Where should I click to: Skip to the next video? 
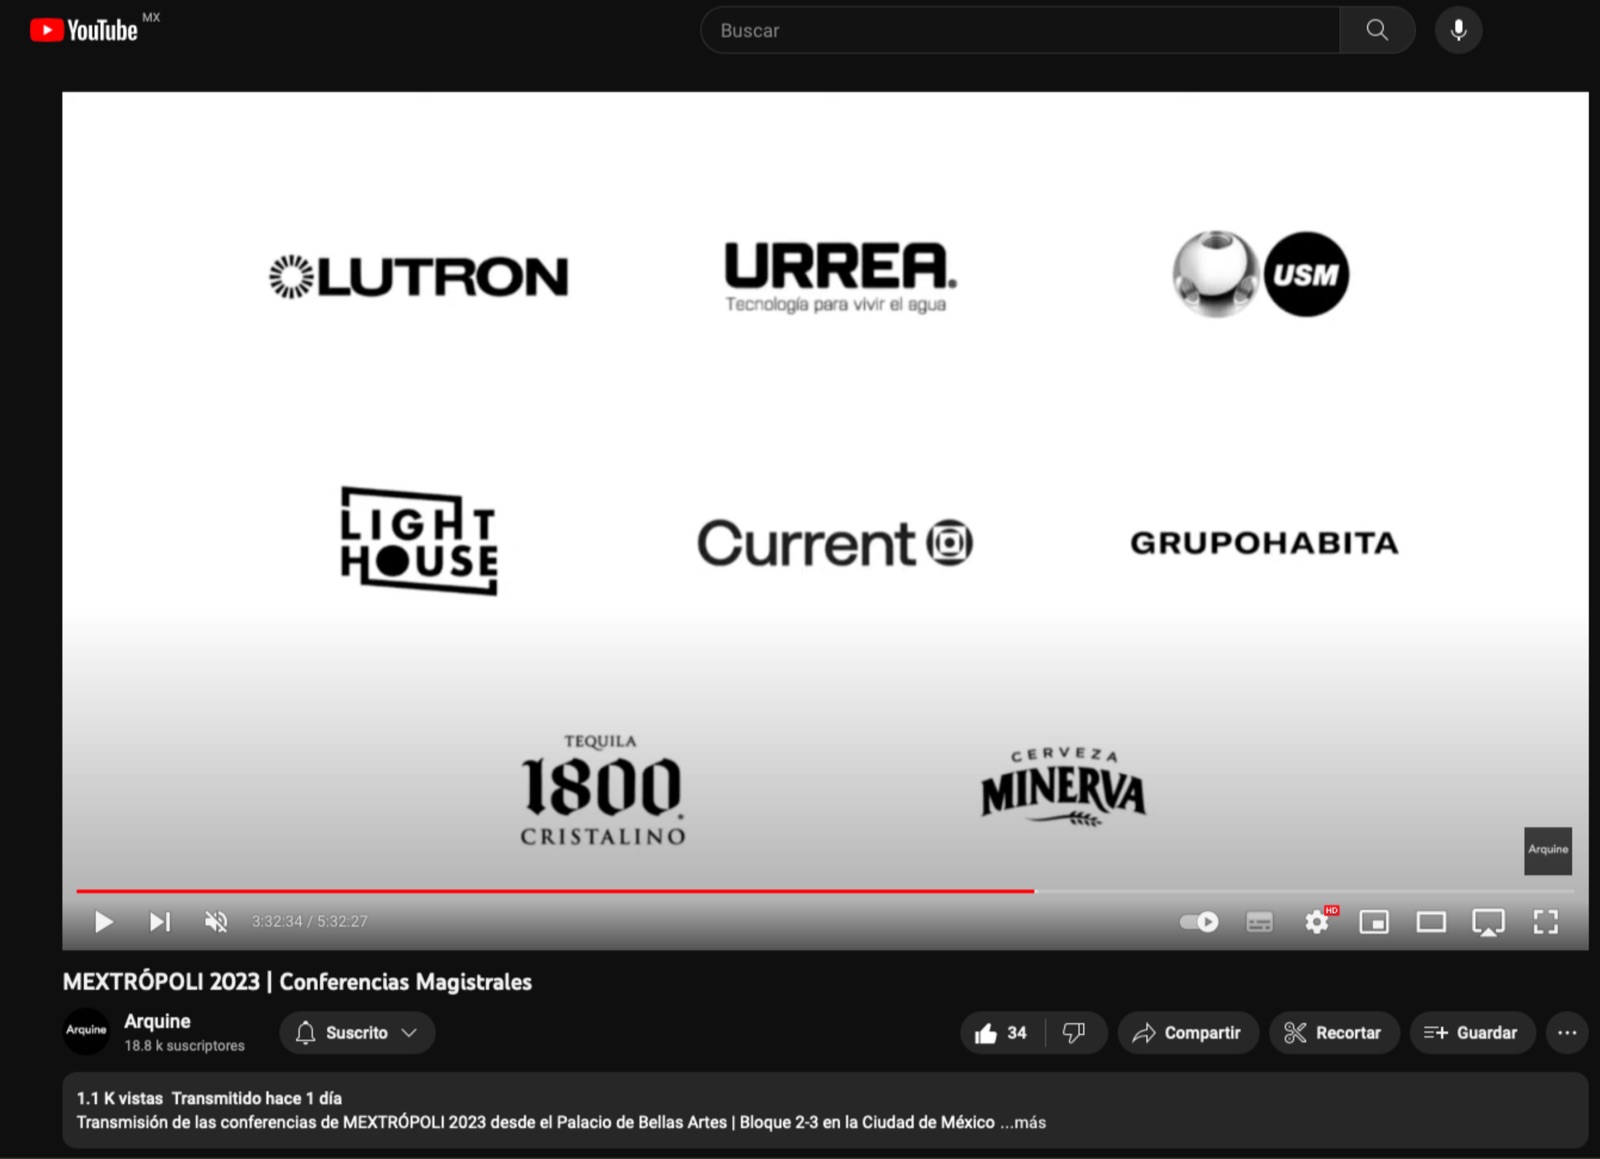[x=160, y=921]
